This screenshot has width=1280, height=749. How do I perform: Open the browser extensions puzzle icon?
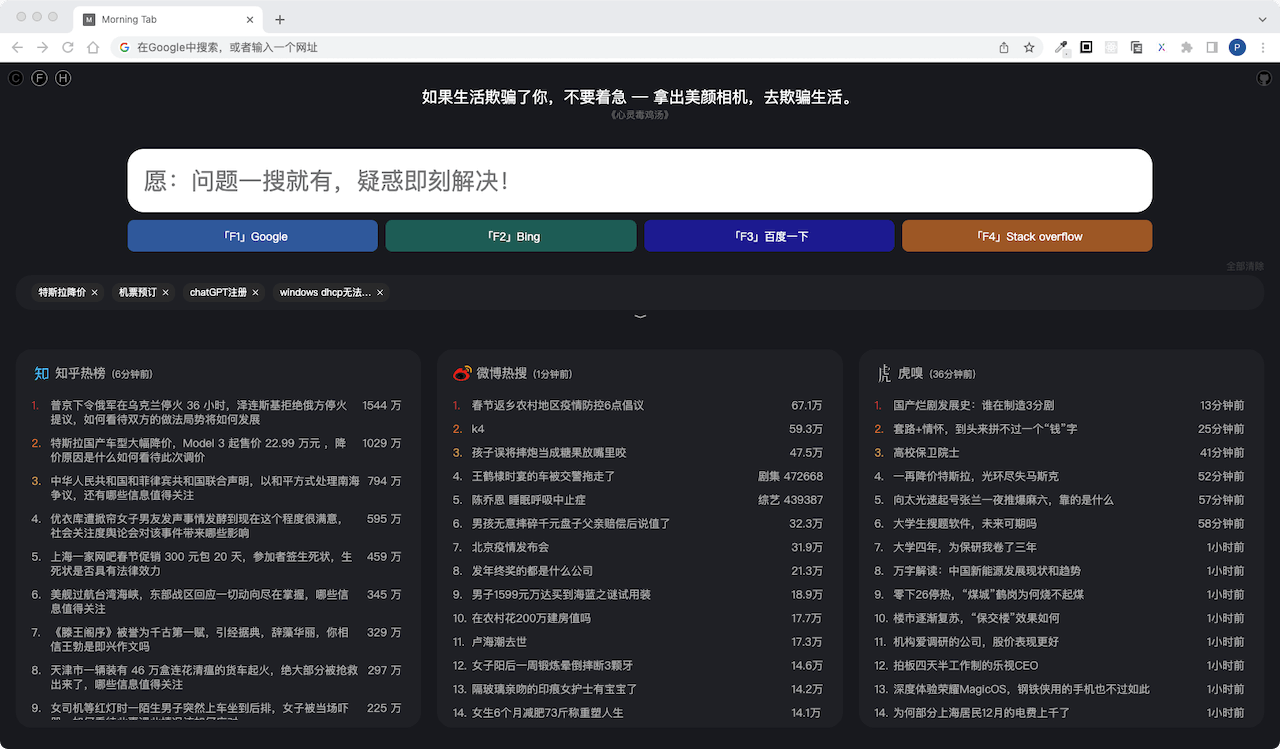[x=1186, y=47]
